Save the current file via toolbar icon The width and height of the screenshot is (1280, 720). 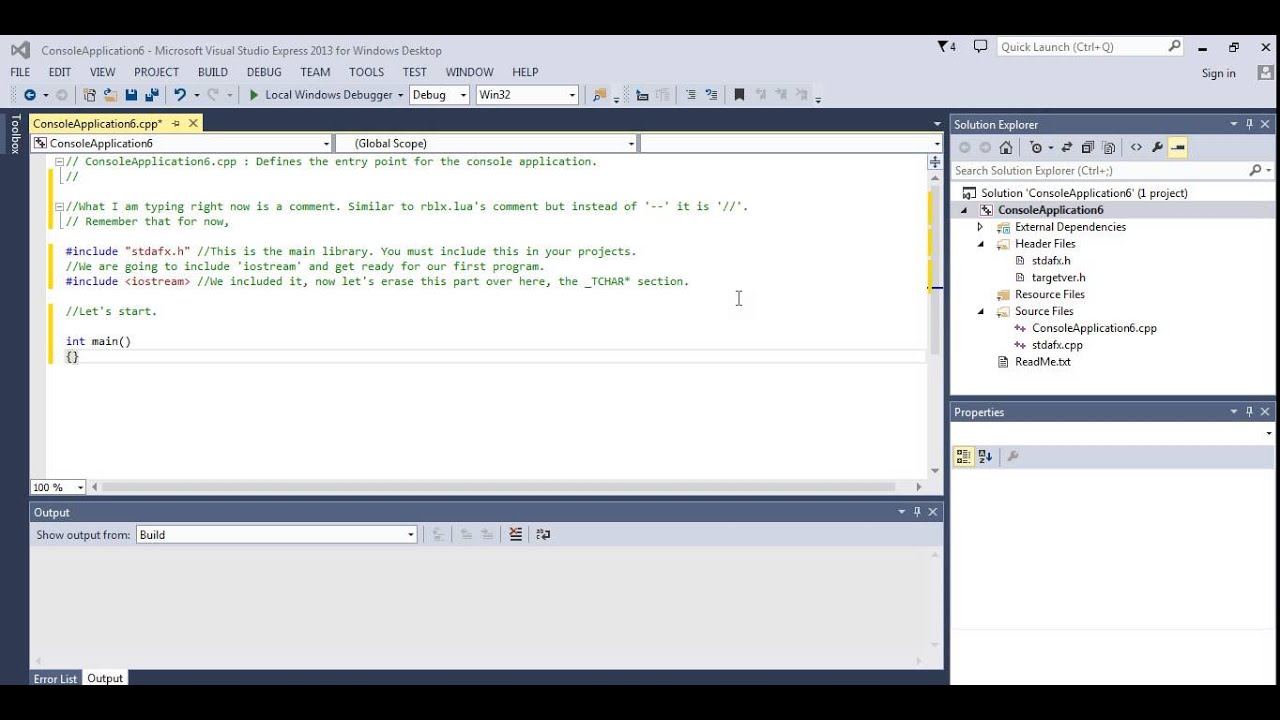pos(131,95)
